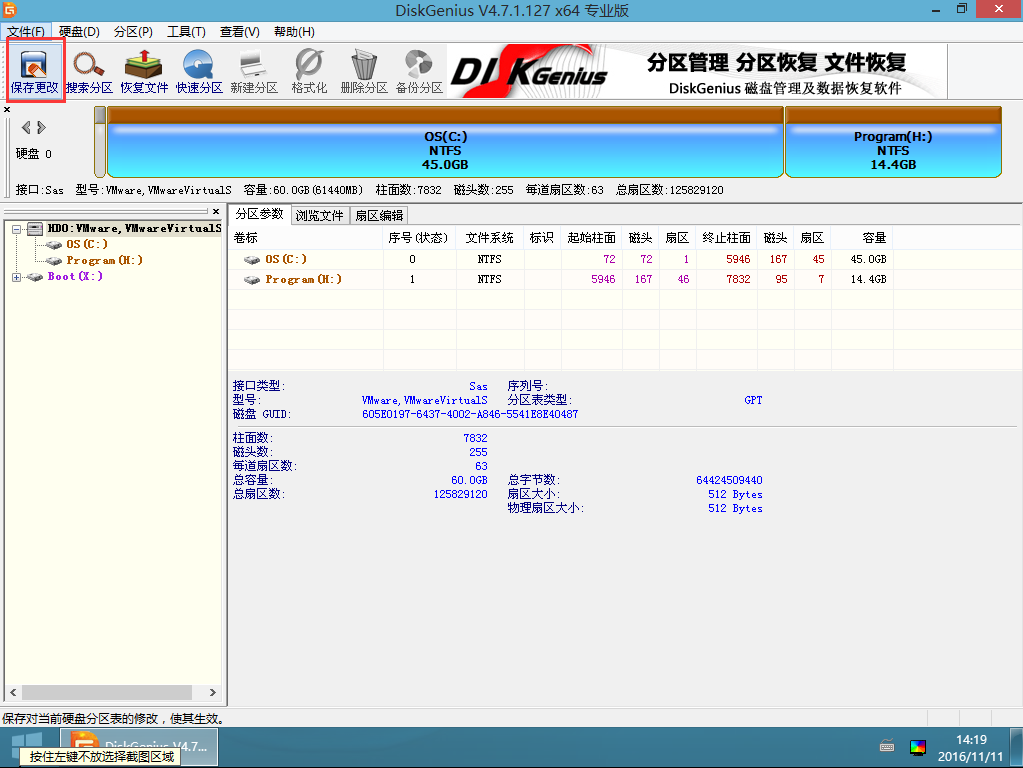Viewport: 1023px width, 768px height.
Task: Click the GPT partition table type value
Action: point(753,401)
